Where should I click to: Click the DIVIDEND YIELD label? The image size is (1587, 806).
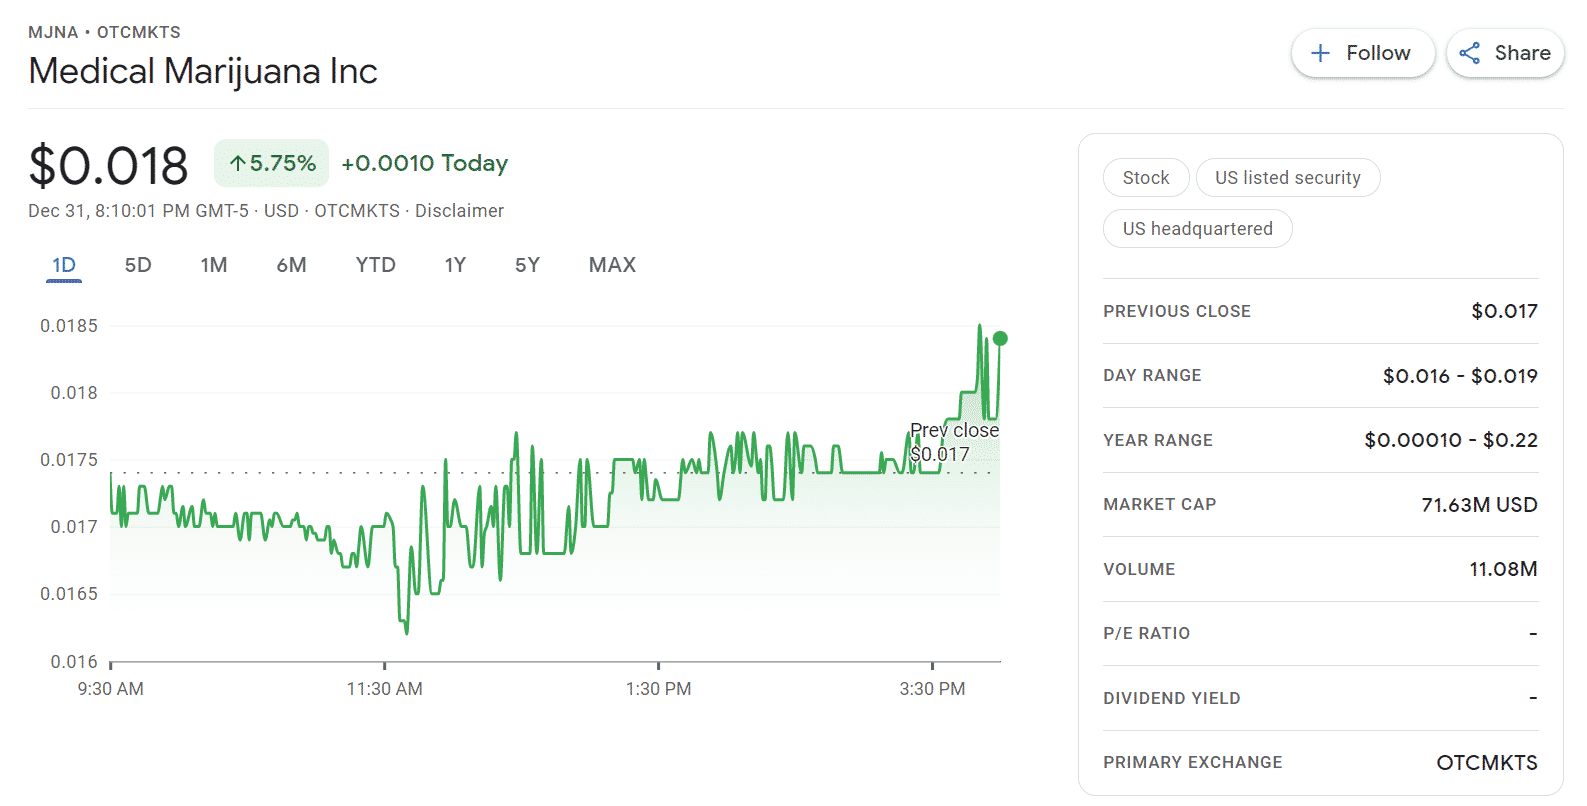coord(1172,698)
